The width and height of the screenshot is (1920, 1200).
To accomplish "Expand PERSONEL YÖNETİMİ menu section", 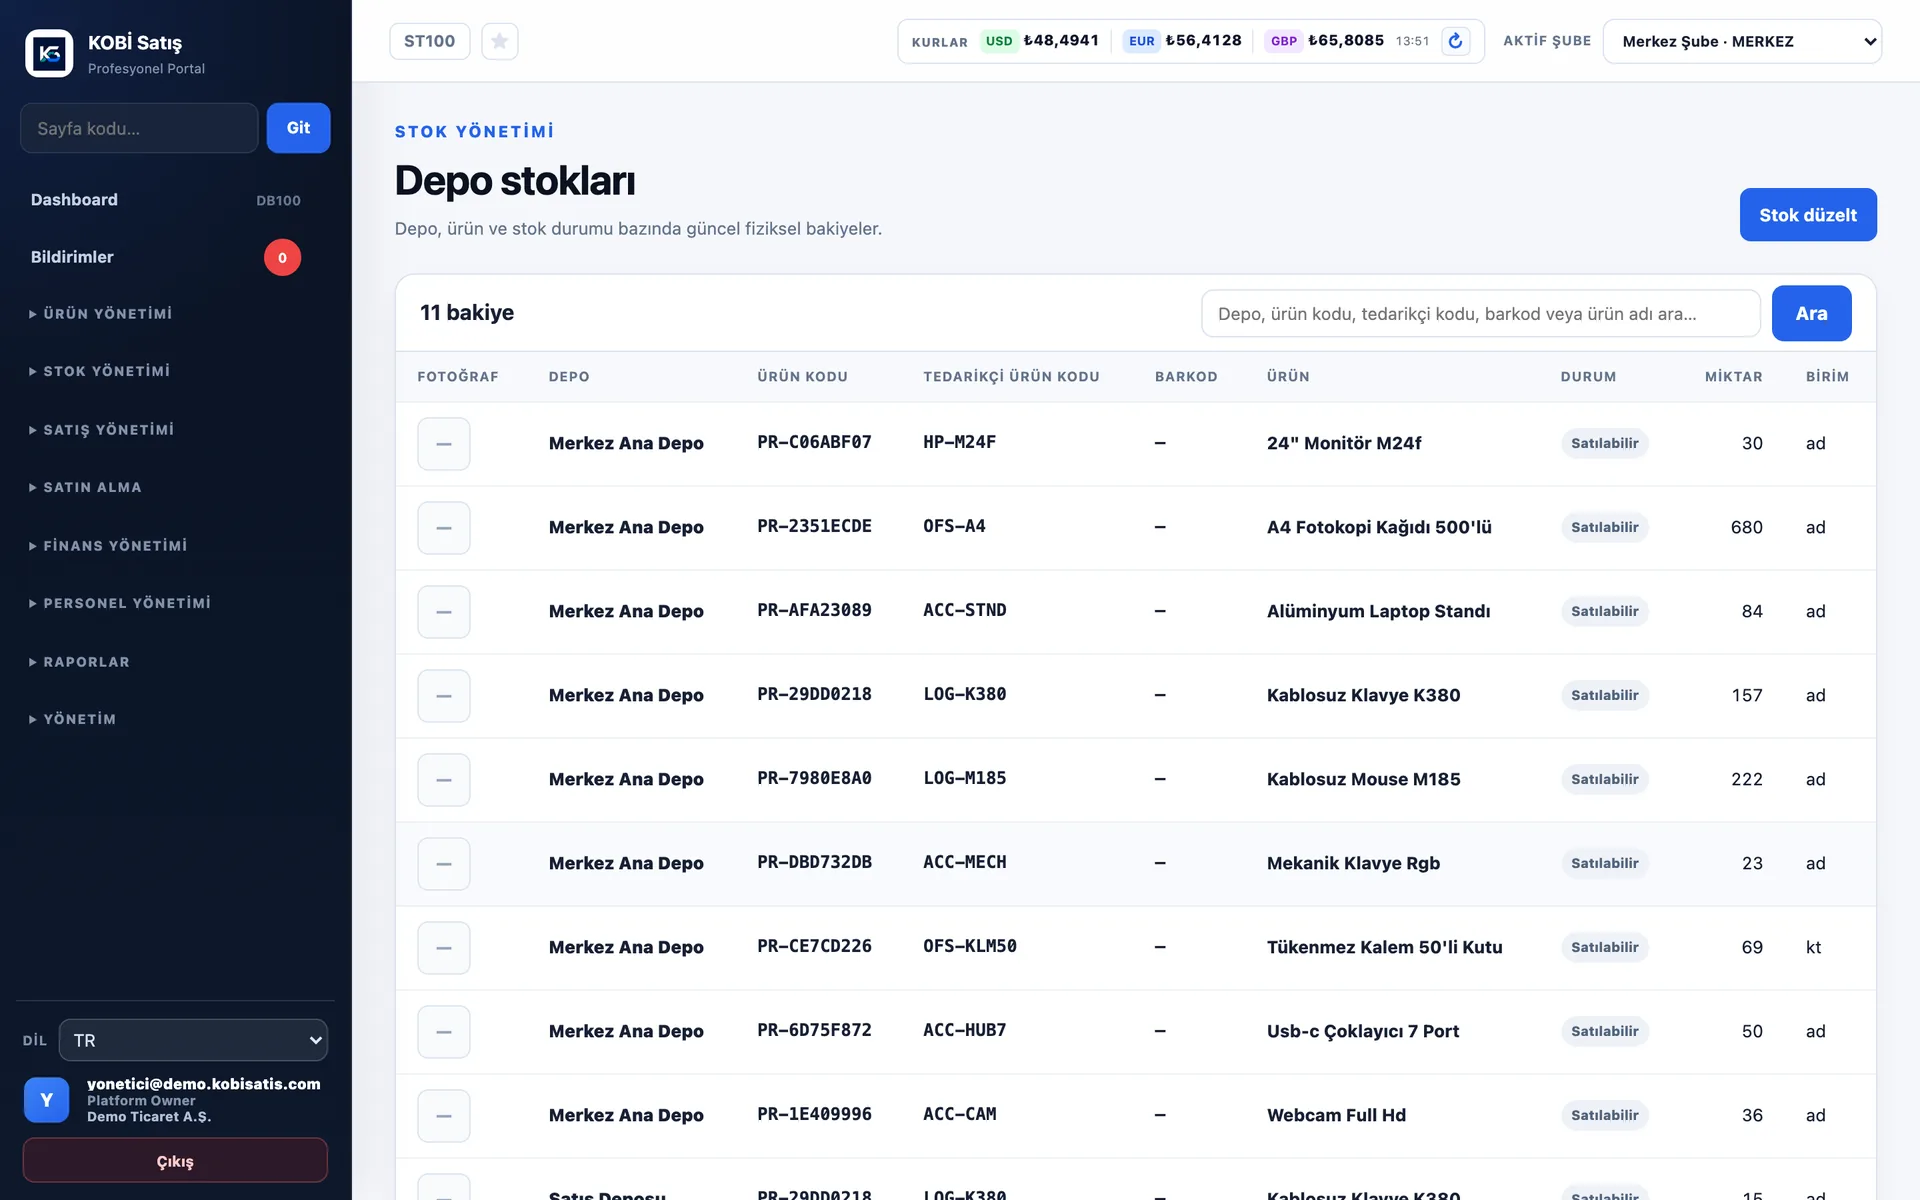I will pos(120,603).
